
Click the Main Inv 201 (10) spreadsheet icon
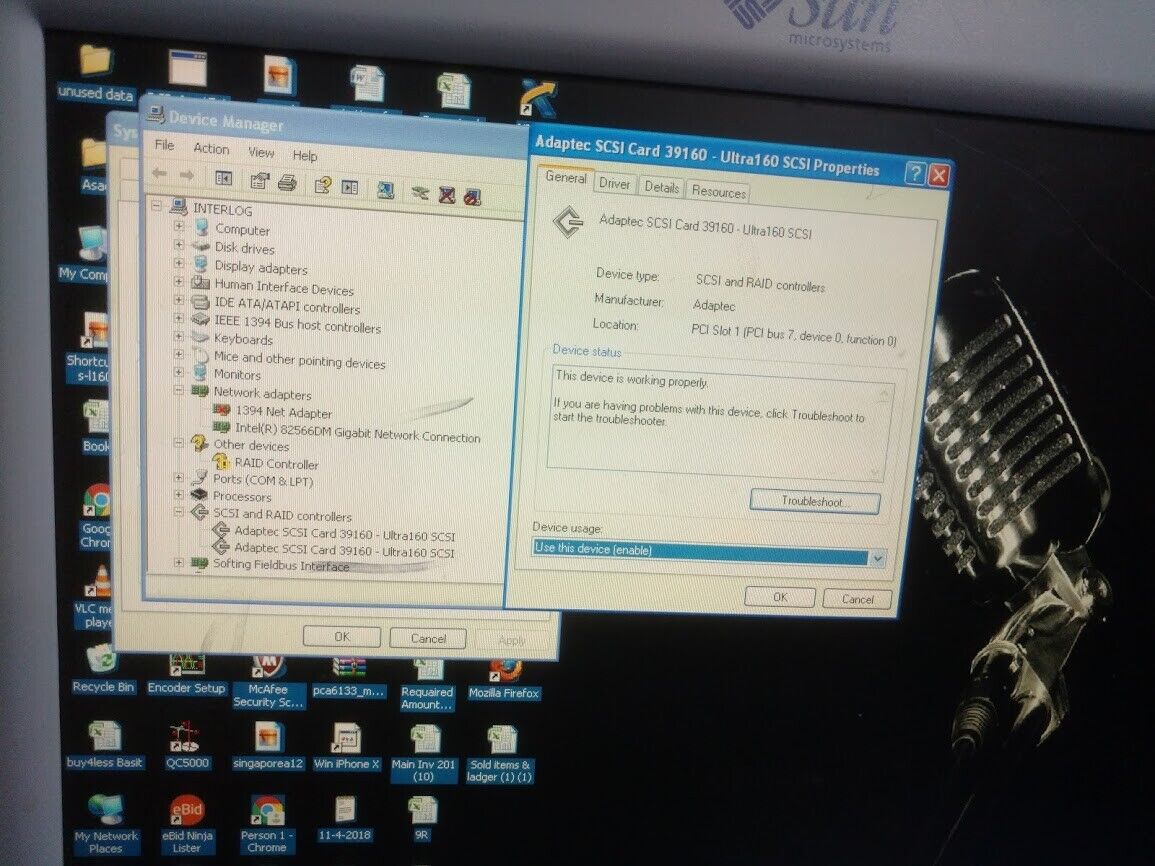pyautogui.click(x=424, y=754)
